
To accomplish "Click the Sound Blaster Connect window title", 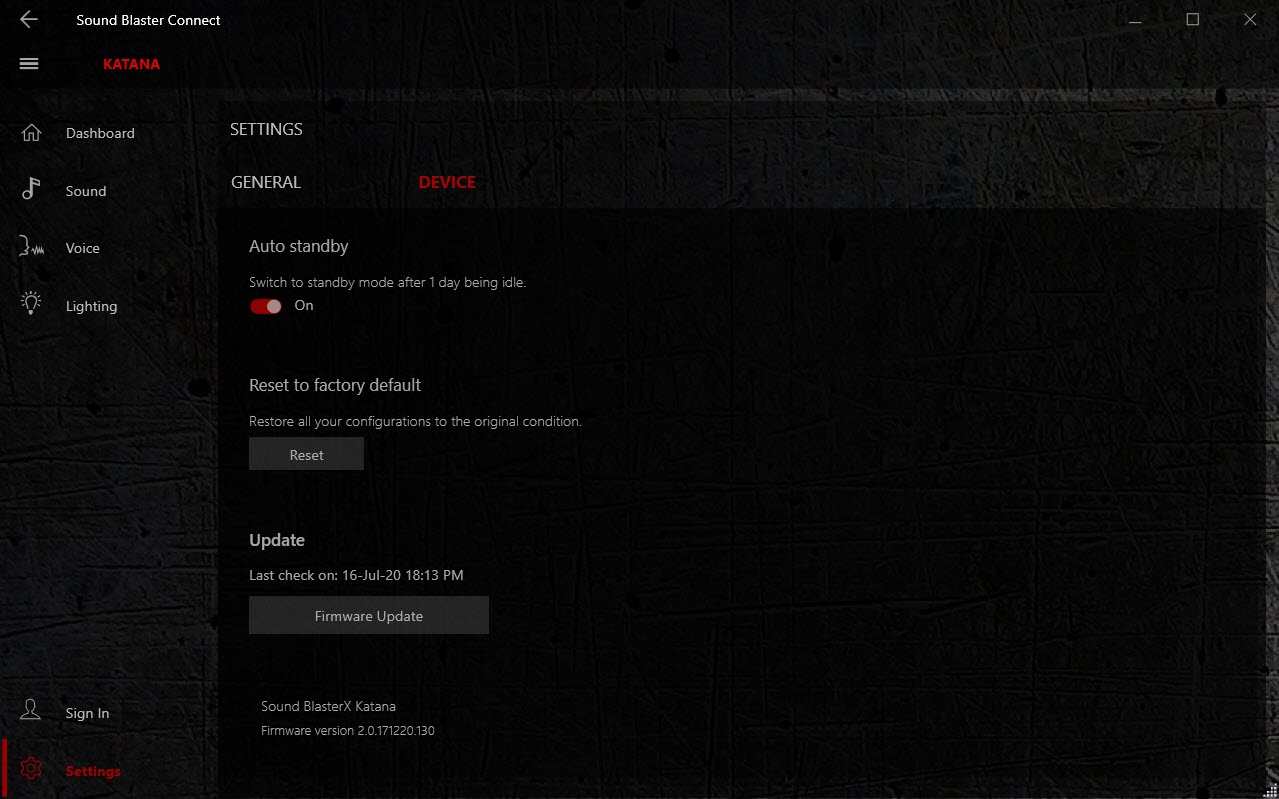I will coord(149,20).
